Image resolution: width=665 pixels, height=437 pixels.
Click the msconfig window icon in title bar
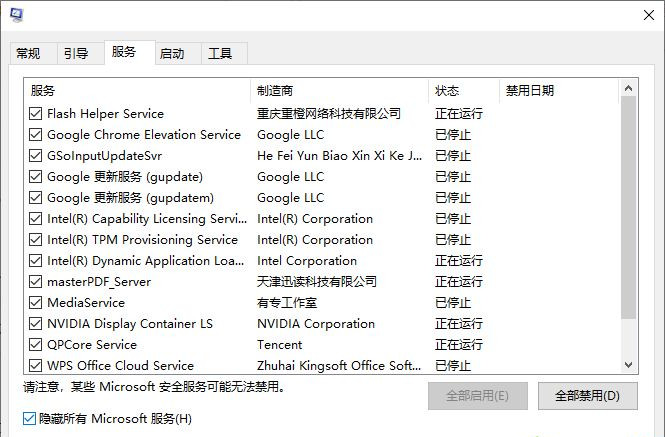click(x=17, y=15)
